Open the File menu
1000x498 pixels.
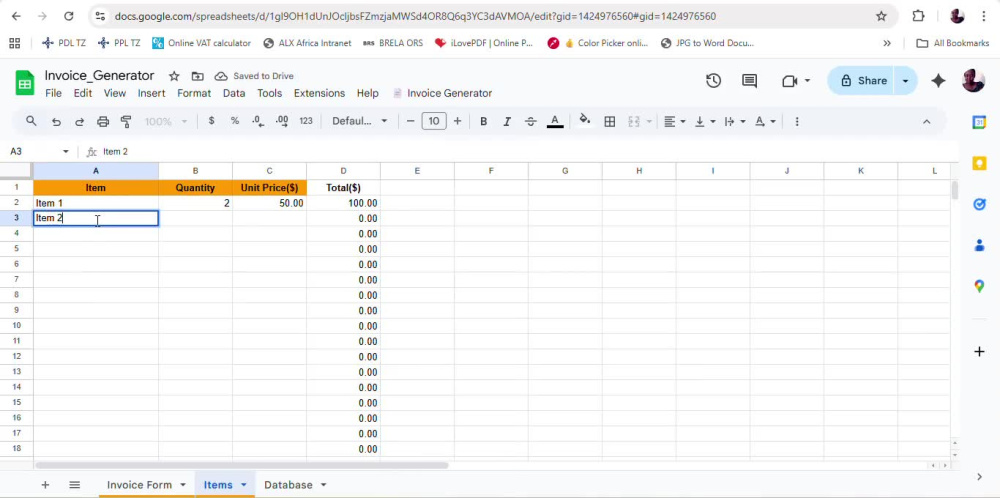[x=54, y=93]
